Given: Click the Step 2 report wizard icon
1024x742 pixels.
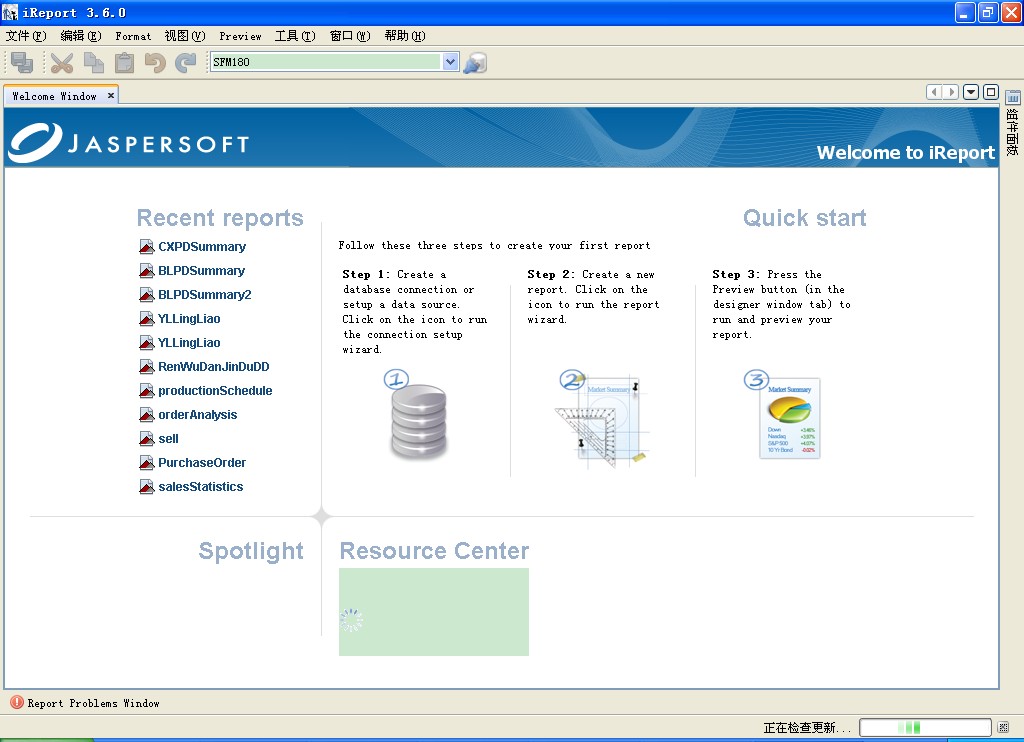Looking at the screenshot, I should [603, 419].
